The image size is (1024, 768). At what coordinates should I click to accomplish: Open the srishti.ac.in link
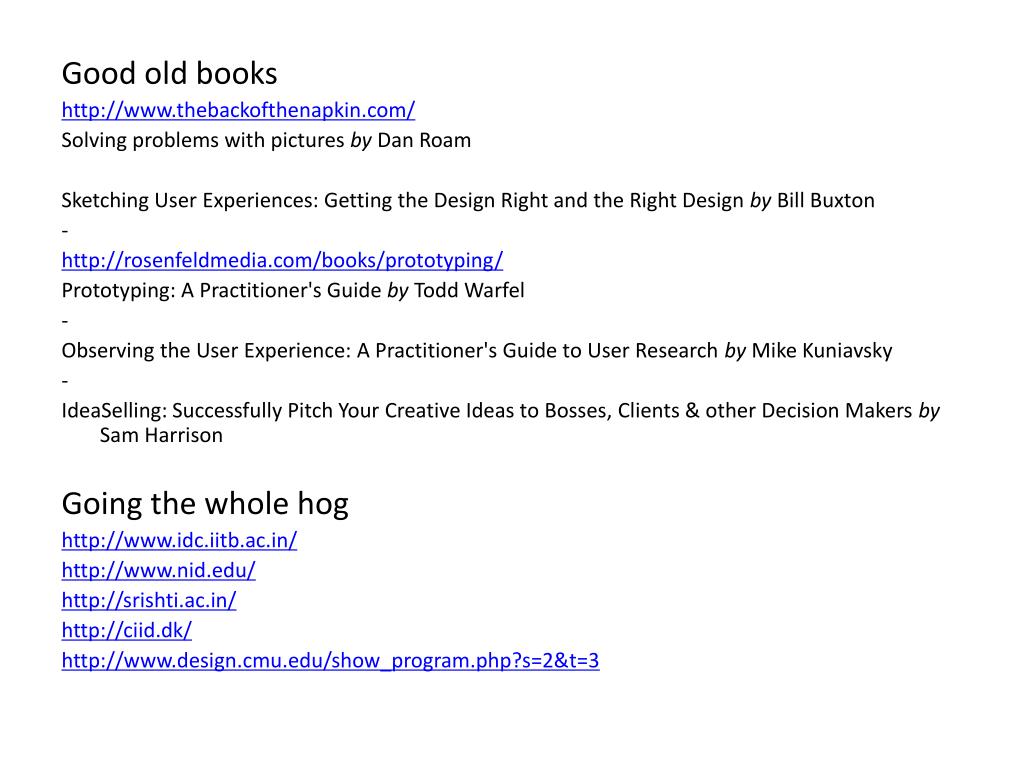(149, 600)
